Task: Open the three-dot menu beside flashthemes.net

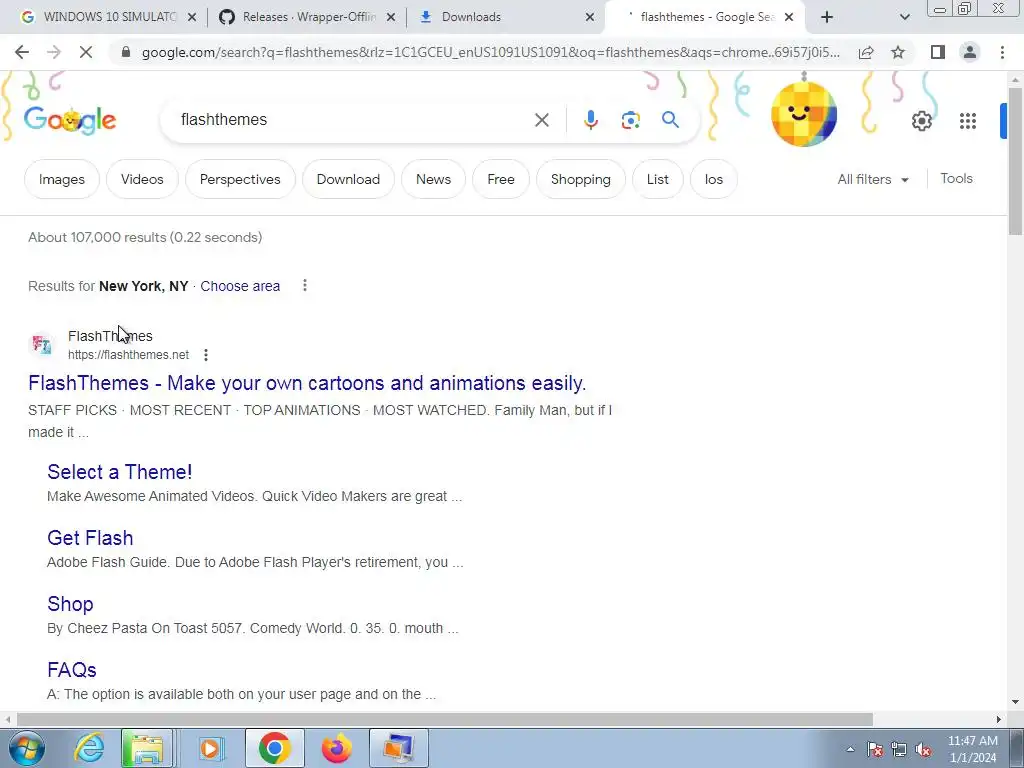Action: coord(206,355)
